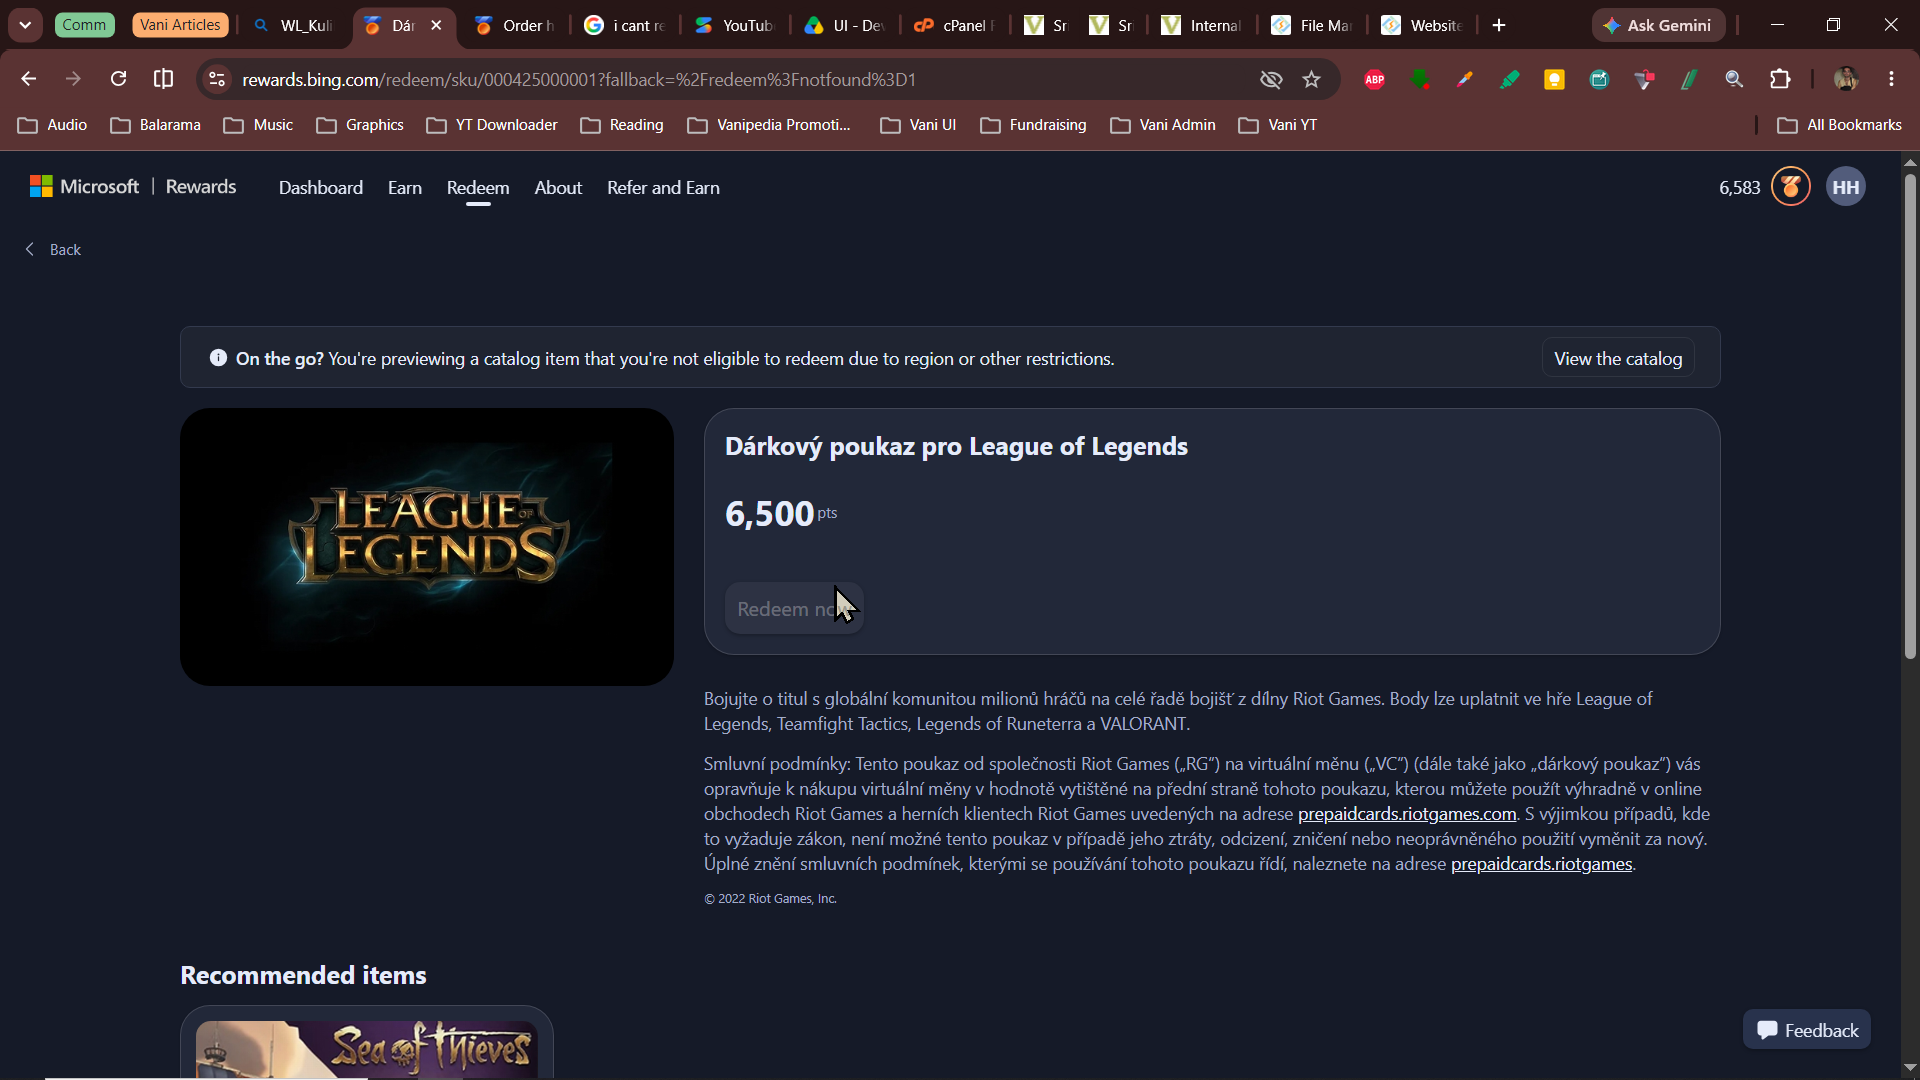Image resolution: width=1920 pixels, height=1080 pixels.
Task: Click the address bar URL field
Action: pos(740,79)
